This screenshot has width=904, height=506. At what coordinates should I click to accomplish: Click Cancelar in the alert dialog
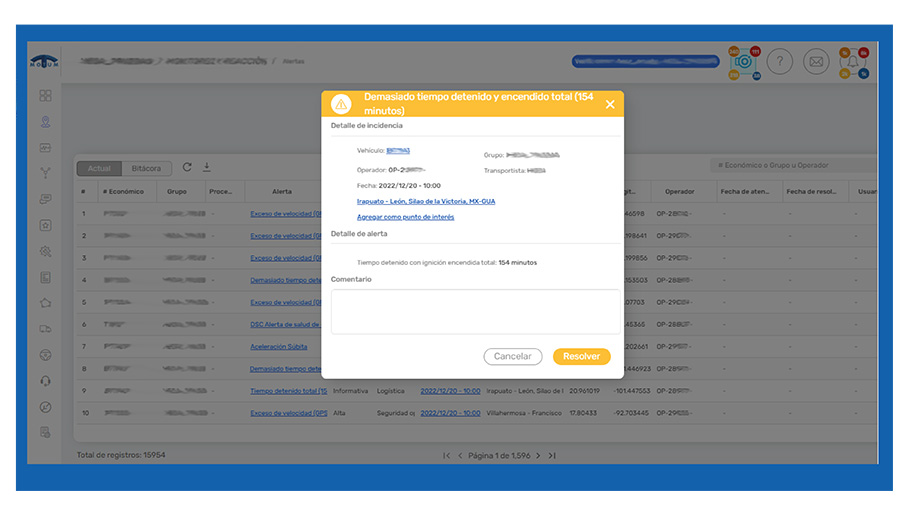(513, 356)
